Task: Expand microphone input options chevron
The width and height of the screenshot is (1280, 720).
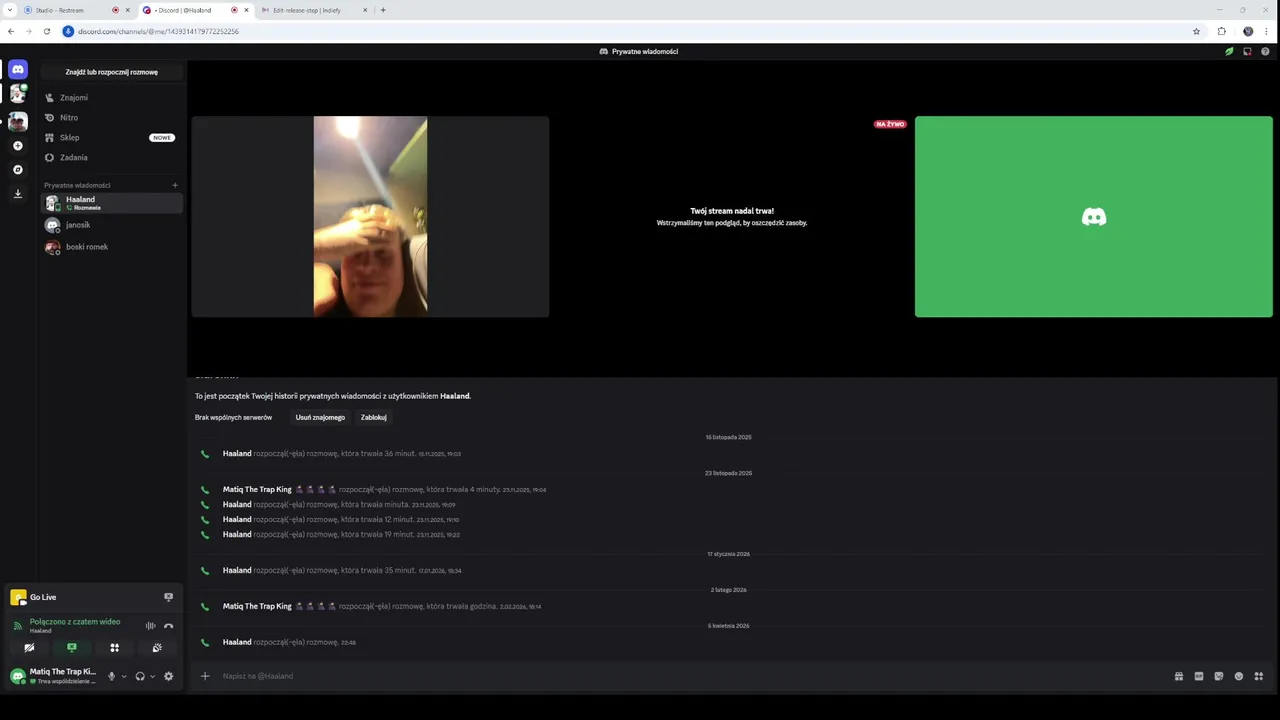Action: pos(124,676)
